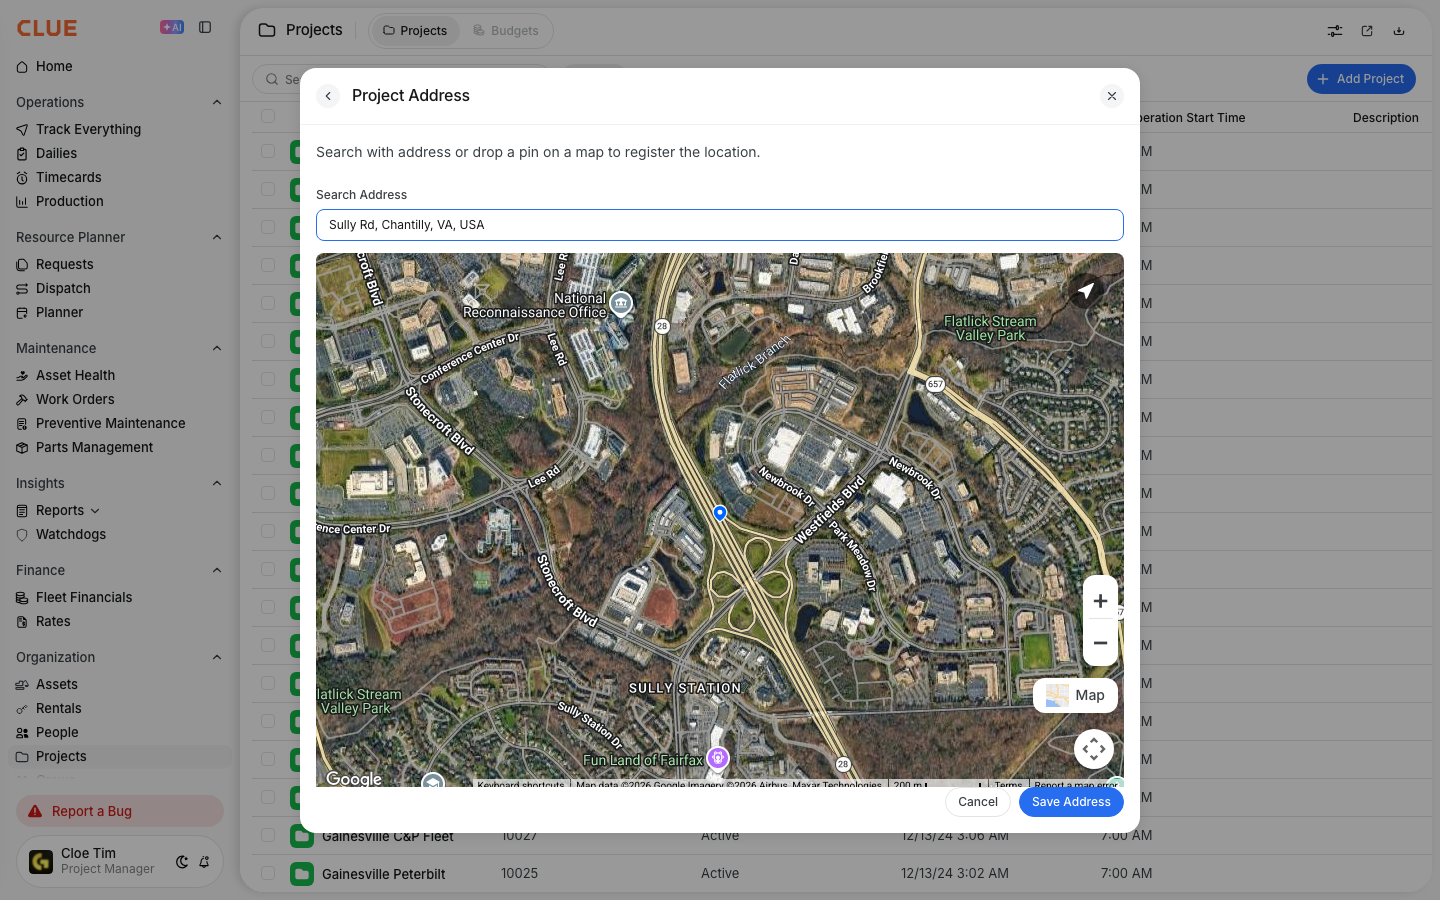The height and width of the screenshot is (900, 1440).
Task: Click the blue location pin on map
Action: [719, 513]
